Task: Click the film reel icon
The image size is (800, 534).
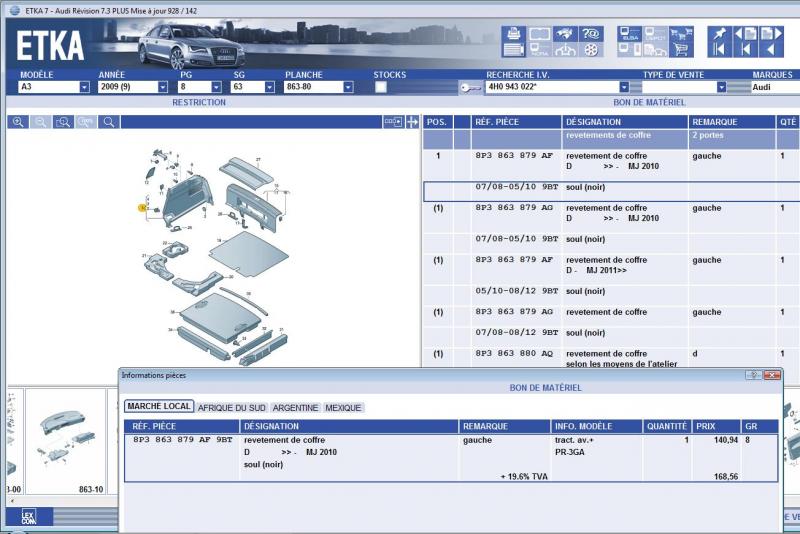Action: pos(591,49)
